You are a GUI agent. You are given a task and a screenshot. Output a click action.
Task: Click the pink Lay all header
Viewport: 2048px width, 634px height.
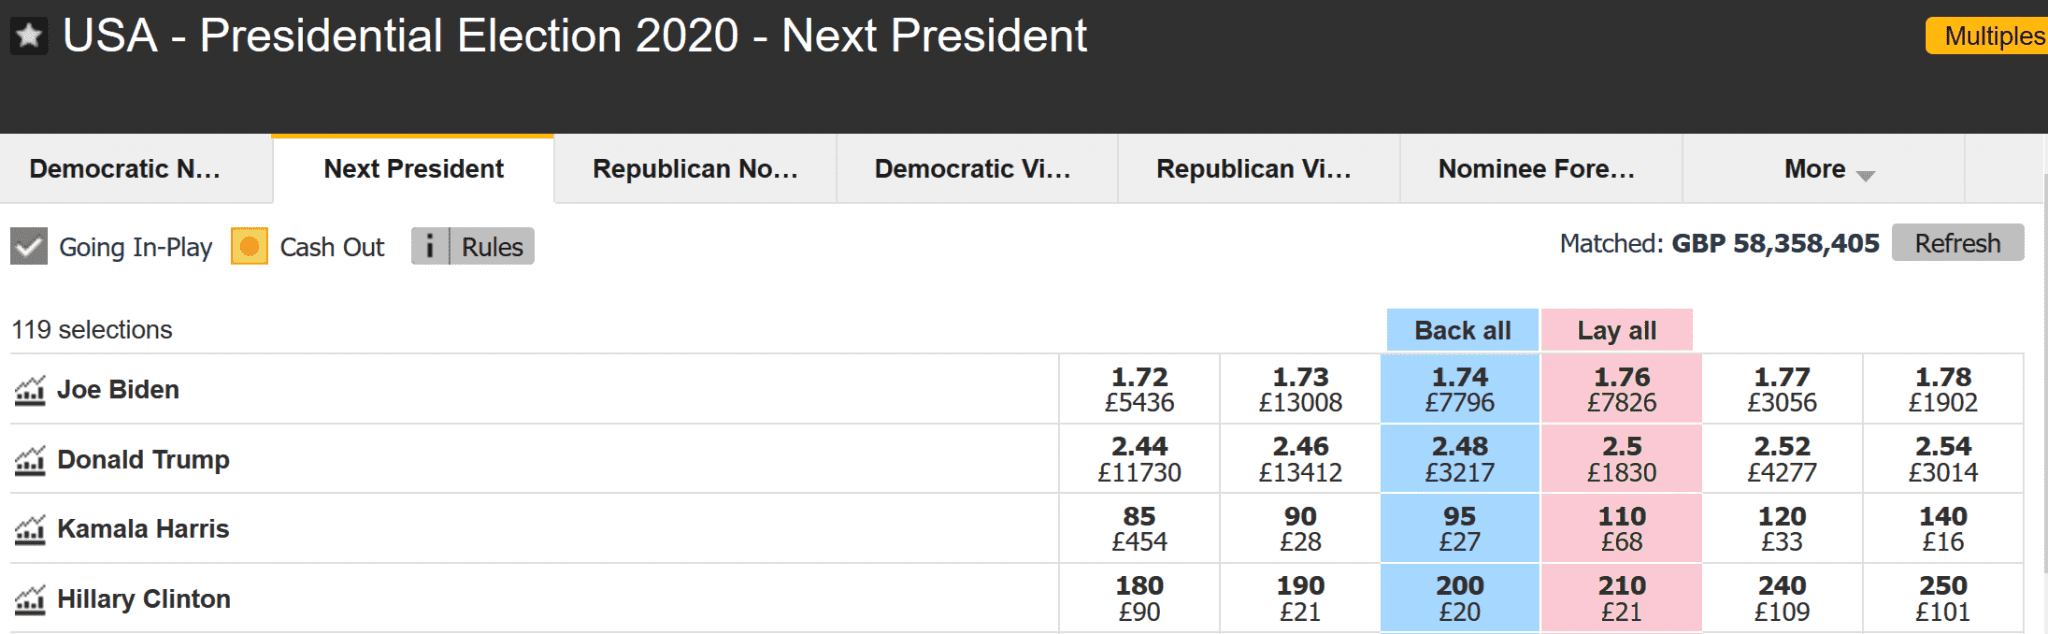click(1617, 330)
